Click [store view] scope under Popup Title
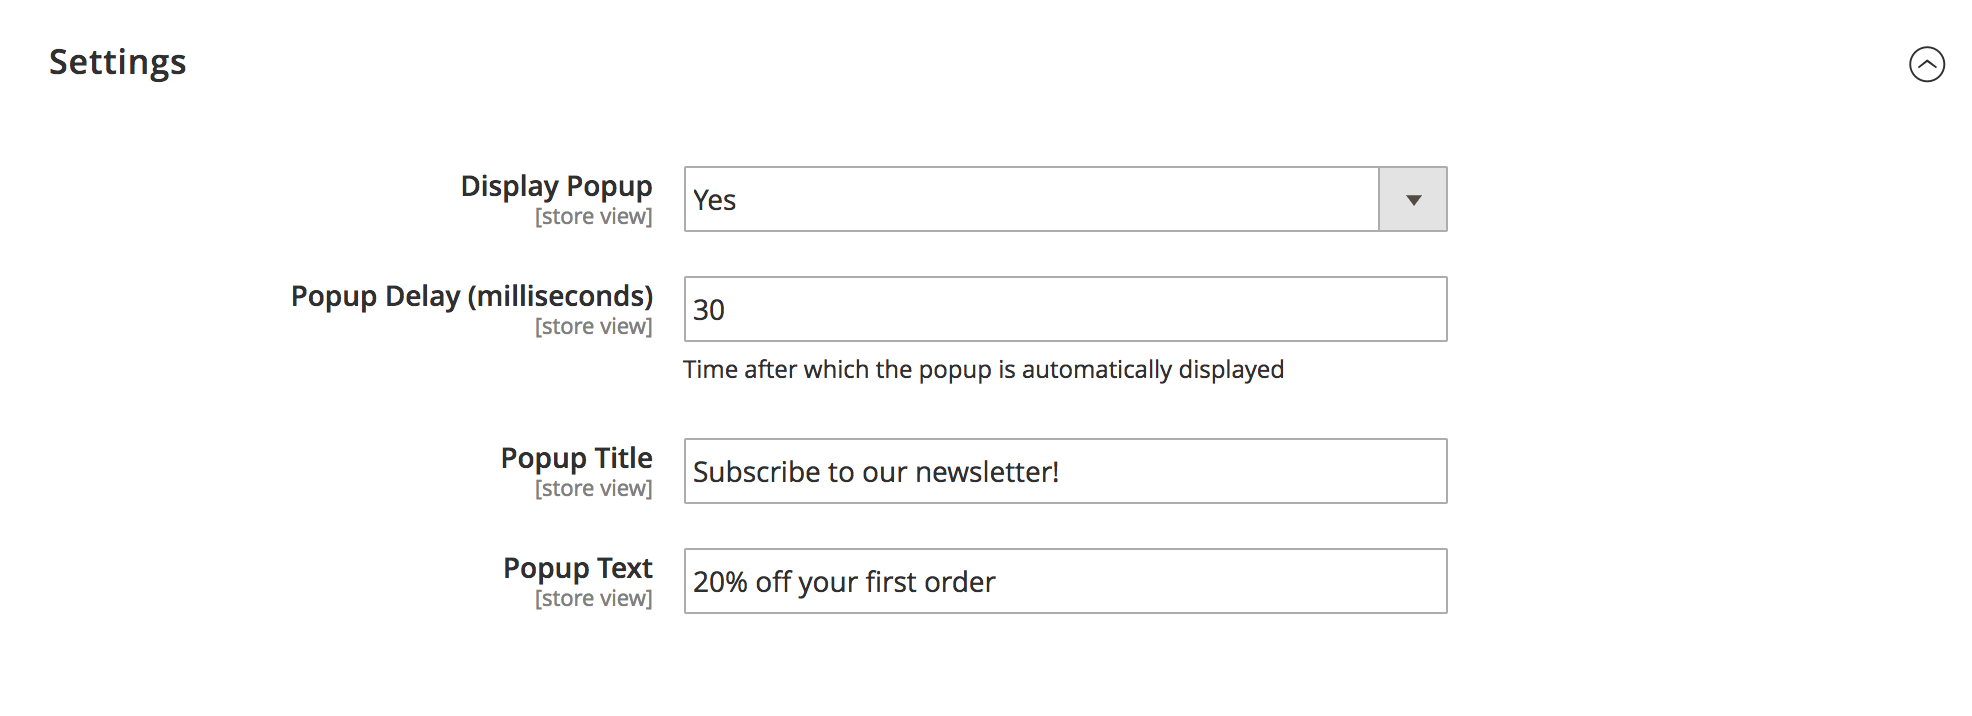Screen dimensions: 1972x716 pyautogui.click(x=593, y=489)
